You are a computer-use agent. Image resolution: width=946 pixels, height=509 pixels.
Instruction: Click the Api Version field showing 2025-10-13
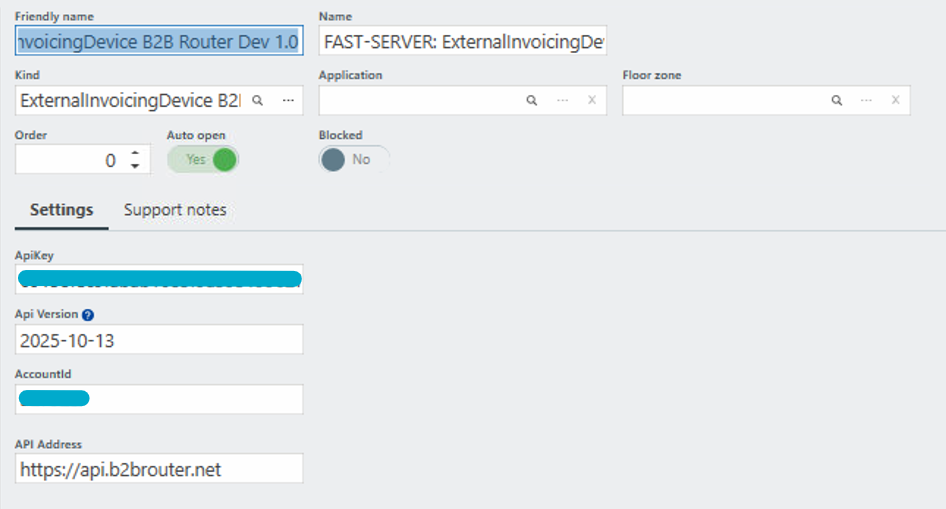point(159,340)
